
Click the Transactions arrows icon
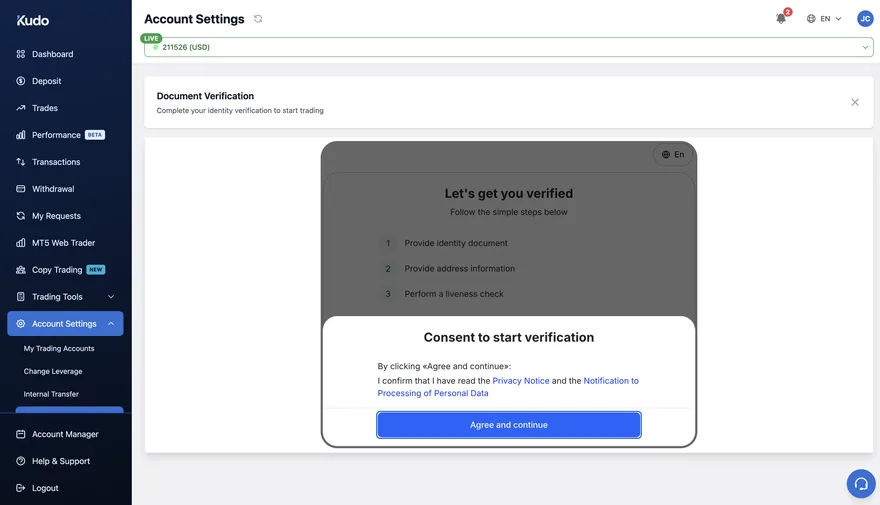pyautogui.click(x=21, y=162)
